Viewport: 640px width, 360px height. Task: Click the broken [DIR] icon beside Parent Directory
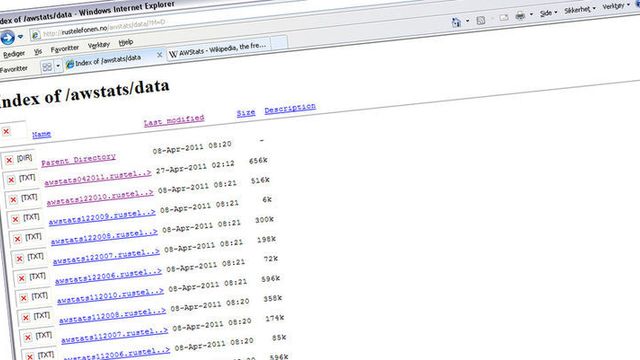pos(18,160)
